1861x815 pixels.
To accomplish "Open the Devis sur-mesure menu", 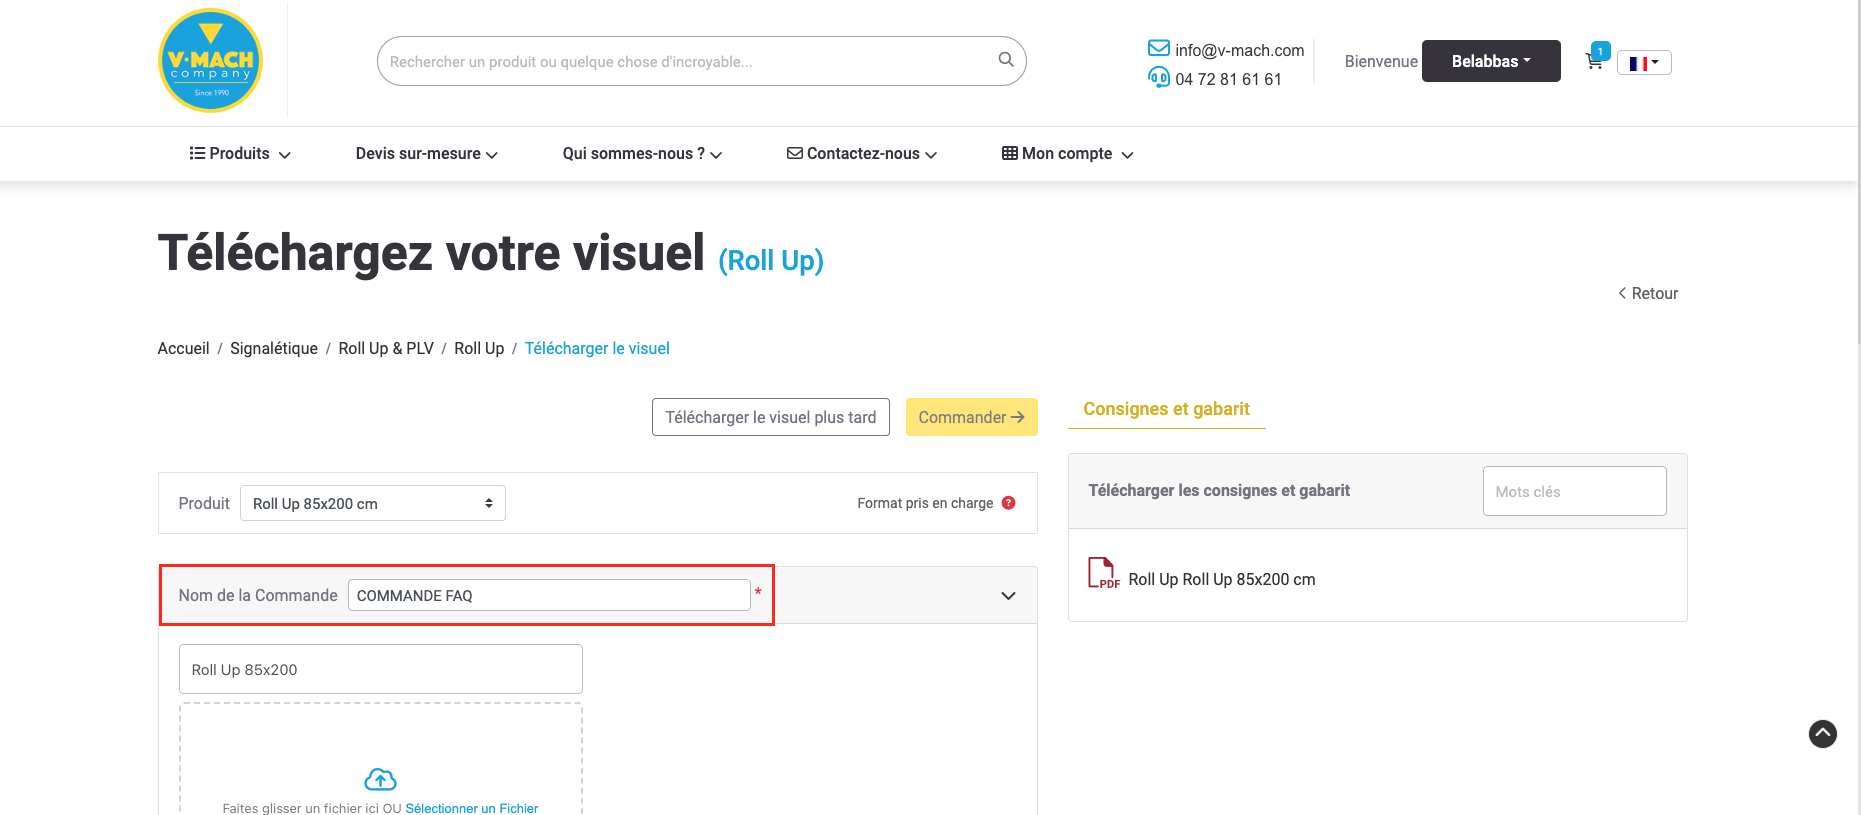I will point(426,154).
